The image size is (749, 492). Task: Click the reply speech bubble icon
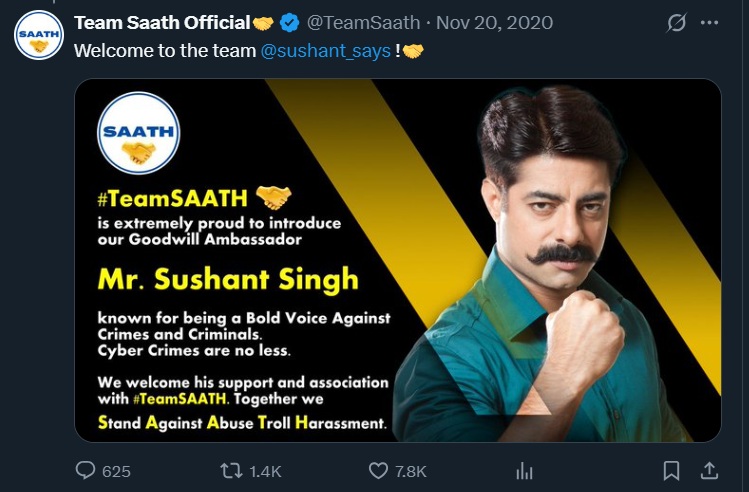click(86, 470)
